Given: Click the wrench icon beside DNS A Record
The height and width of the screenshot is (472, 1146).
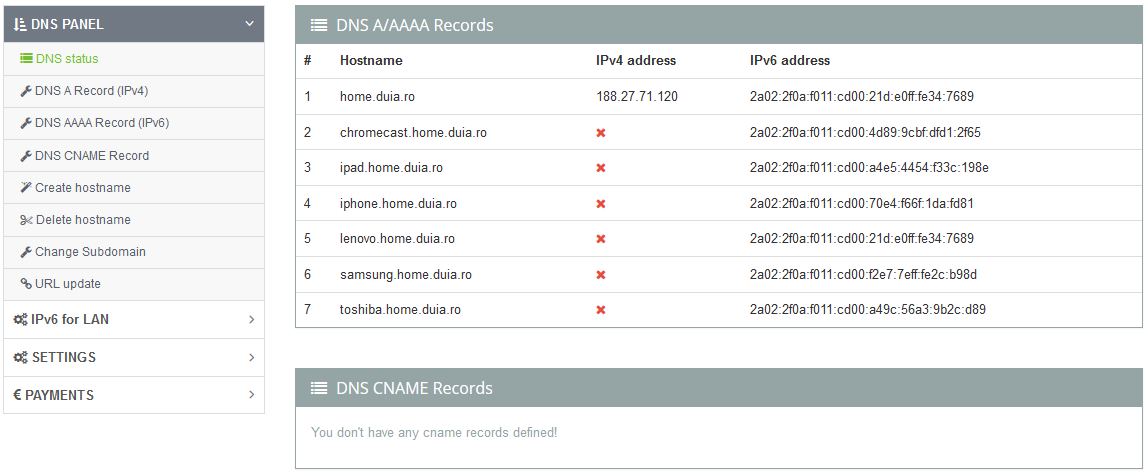Looking at the screenshot, I should pos(26,91).
